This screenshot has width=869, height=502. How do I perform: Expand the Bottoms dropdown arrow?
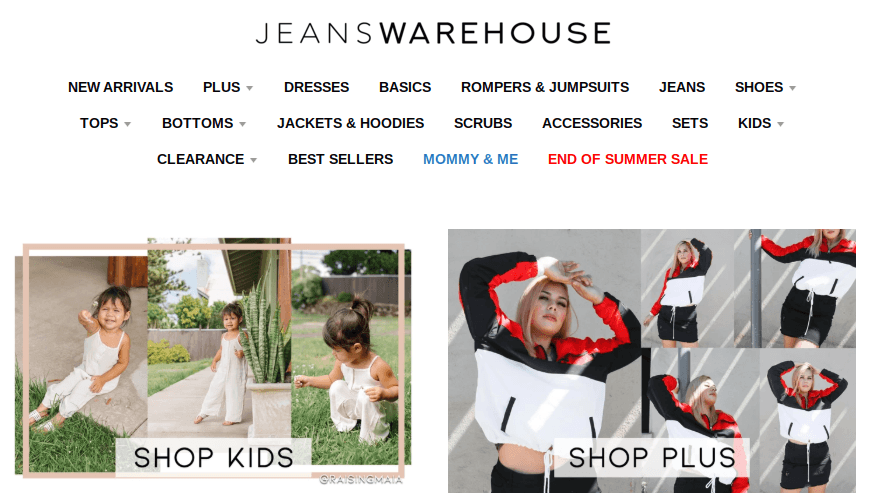(x=242, y=124)
